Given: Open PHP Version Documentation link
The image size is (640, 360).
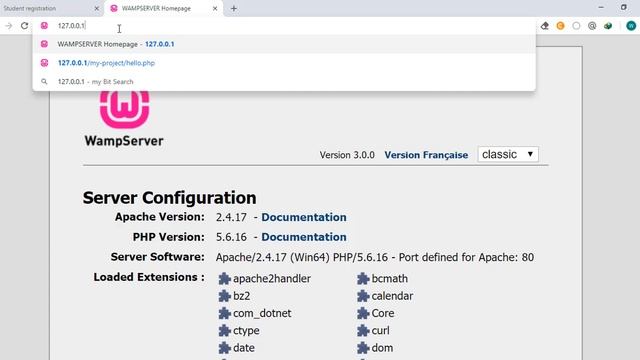Looking at the screenshot, I should click(304, 237).
